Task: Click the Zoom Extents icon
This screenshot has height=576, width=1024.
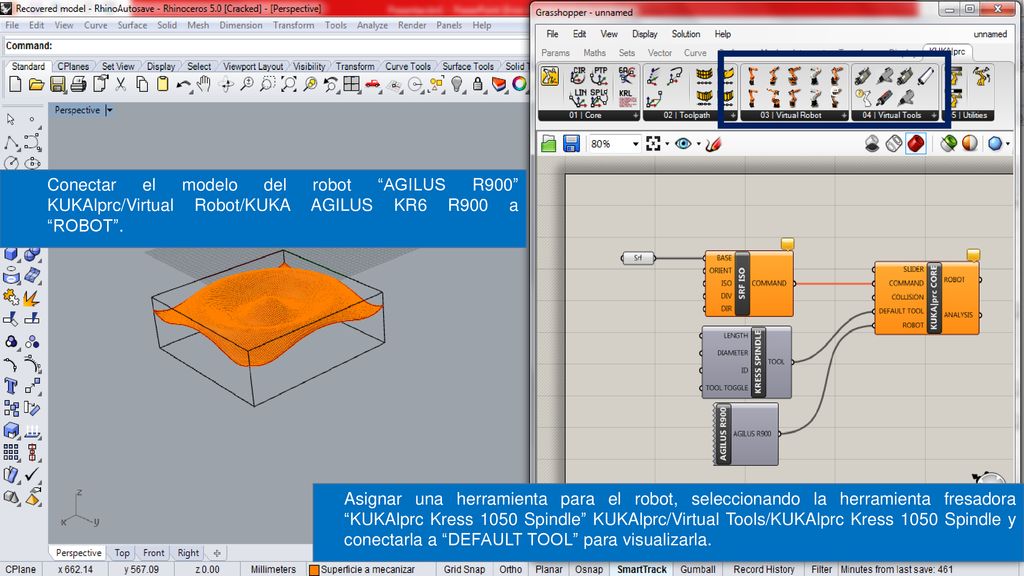Action: 289,84
